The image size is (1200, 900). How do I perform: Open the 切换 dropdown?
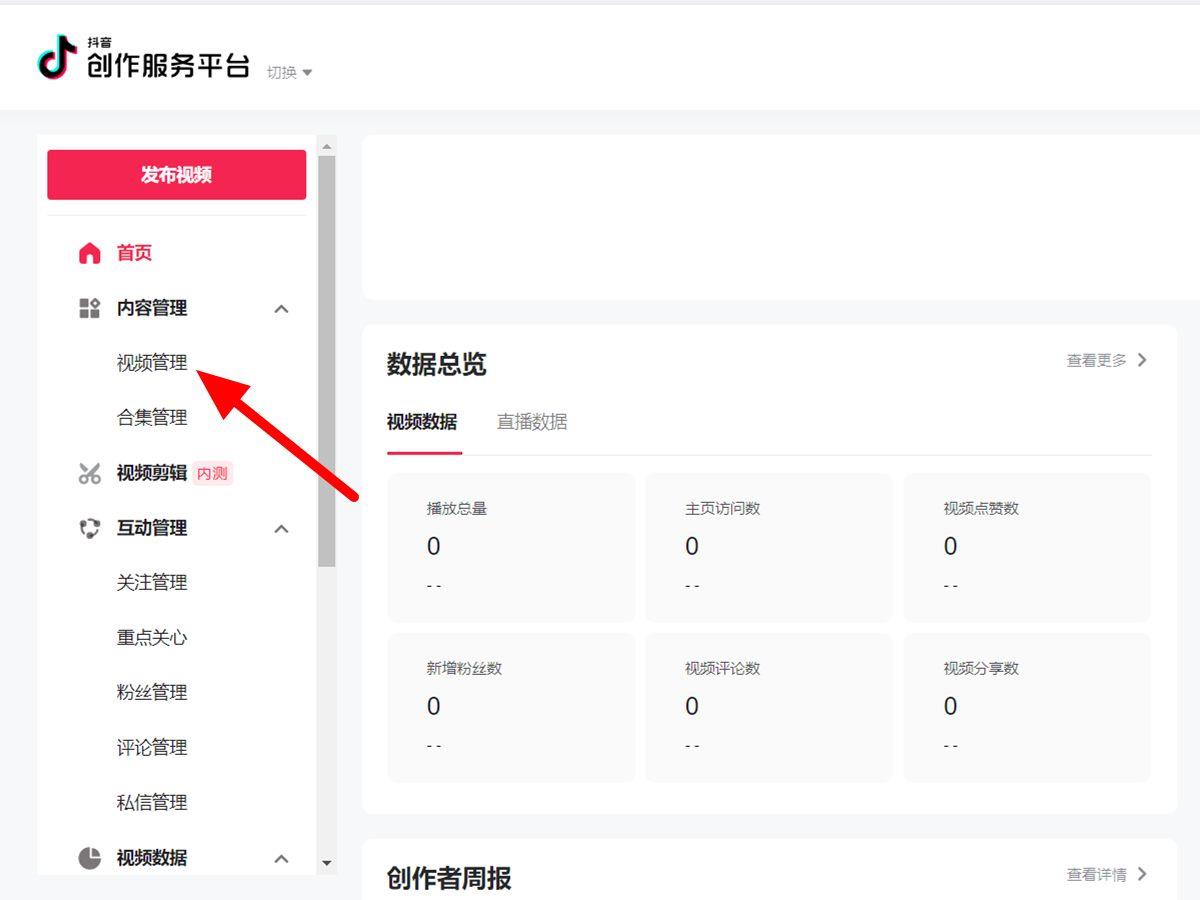289,72
